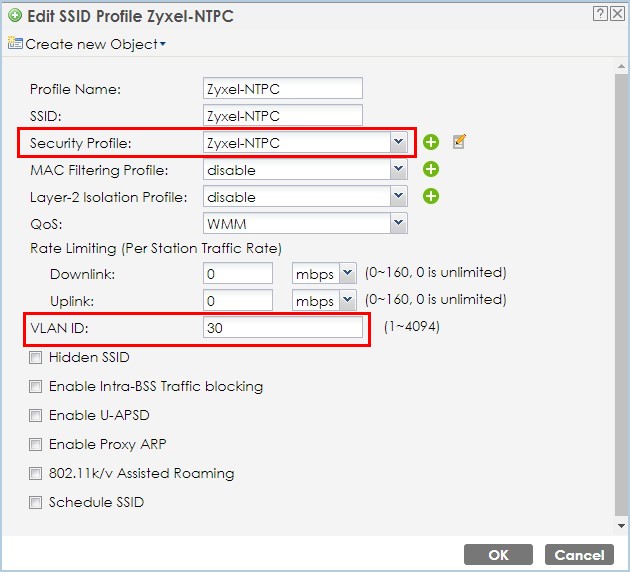Confirm changes with the OK button
This screenshot has height=572, width=630.
coord(498,555)
